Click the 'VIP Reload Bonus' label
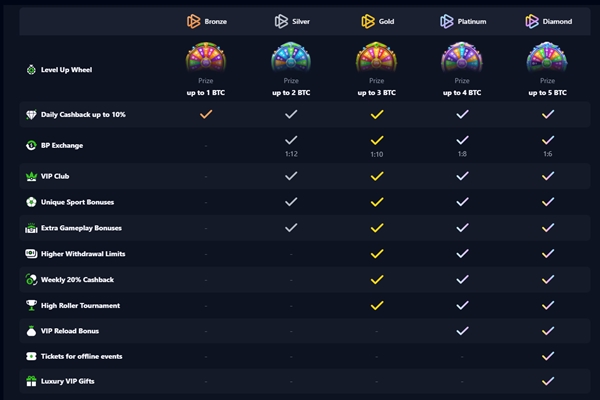Screen dimensions: 600x400 pos(70,331)
